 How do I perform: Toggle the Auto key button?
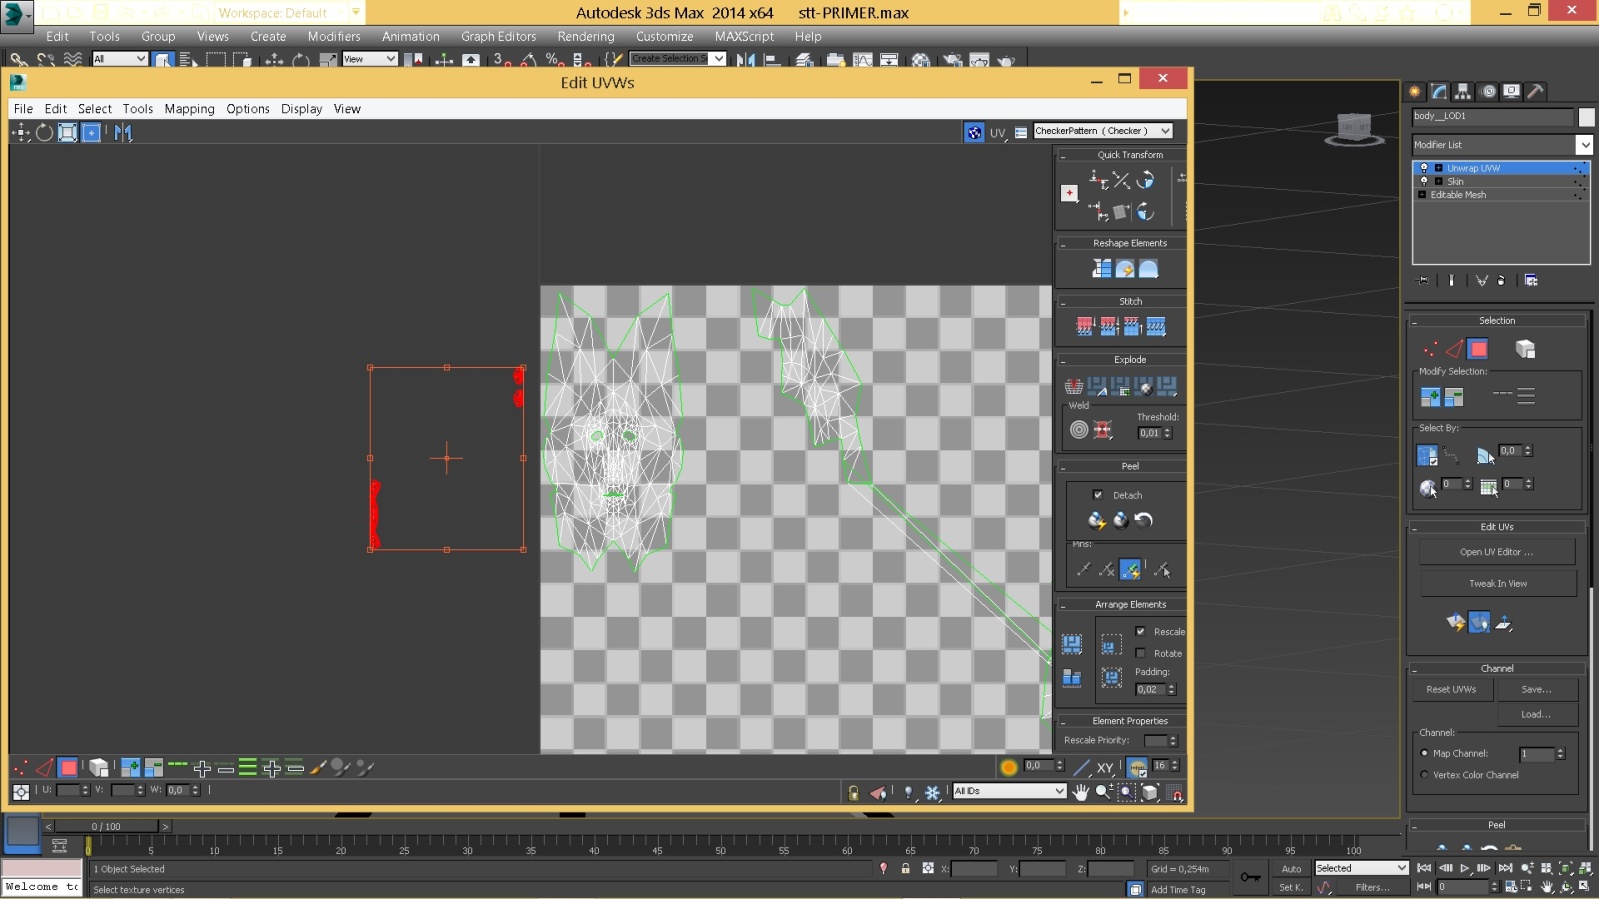click(1291, 868)
